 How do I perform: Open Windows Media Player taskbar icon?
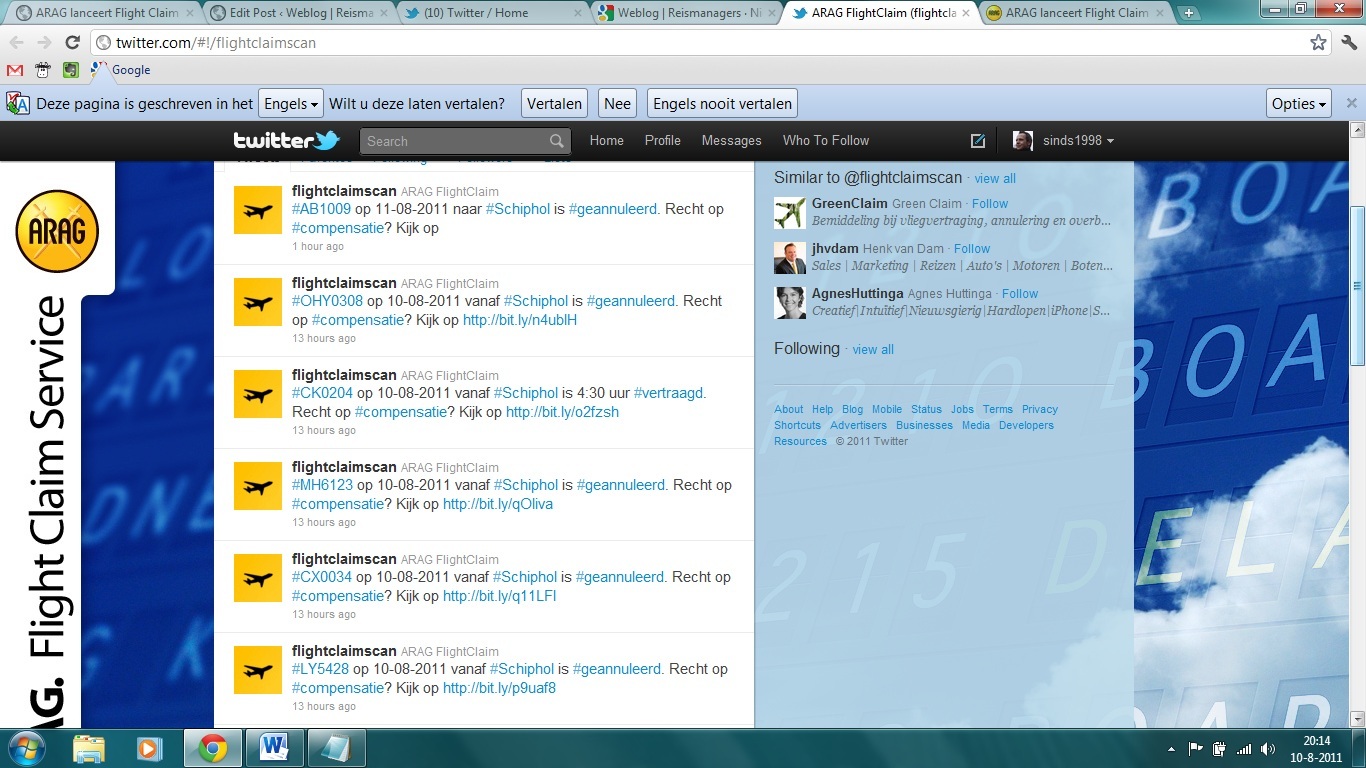pos(148,748)
